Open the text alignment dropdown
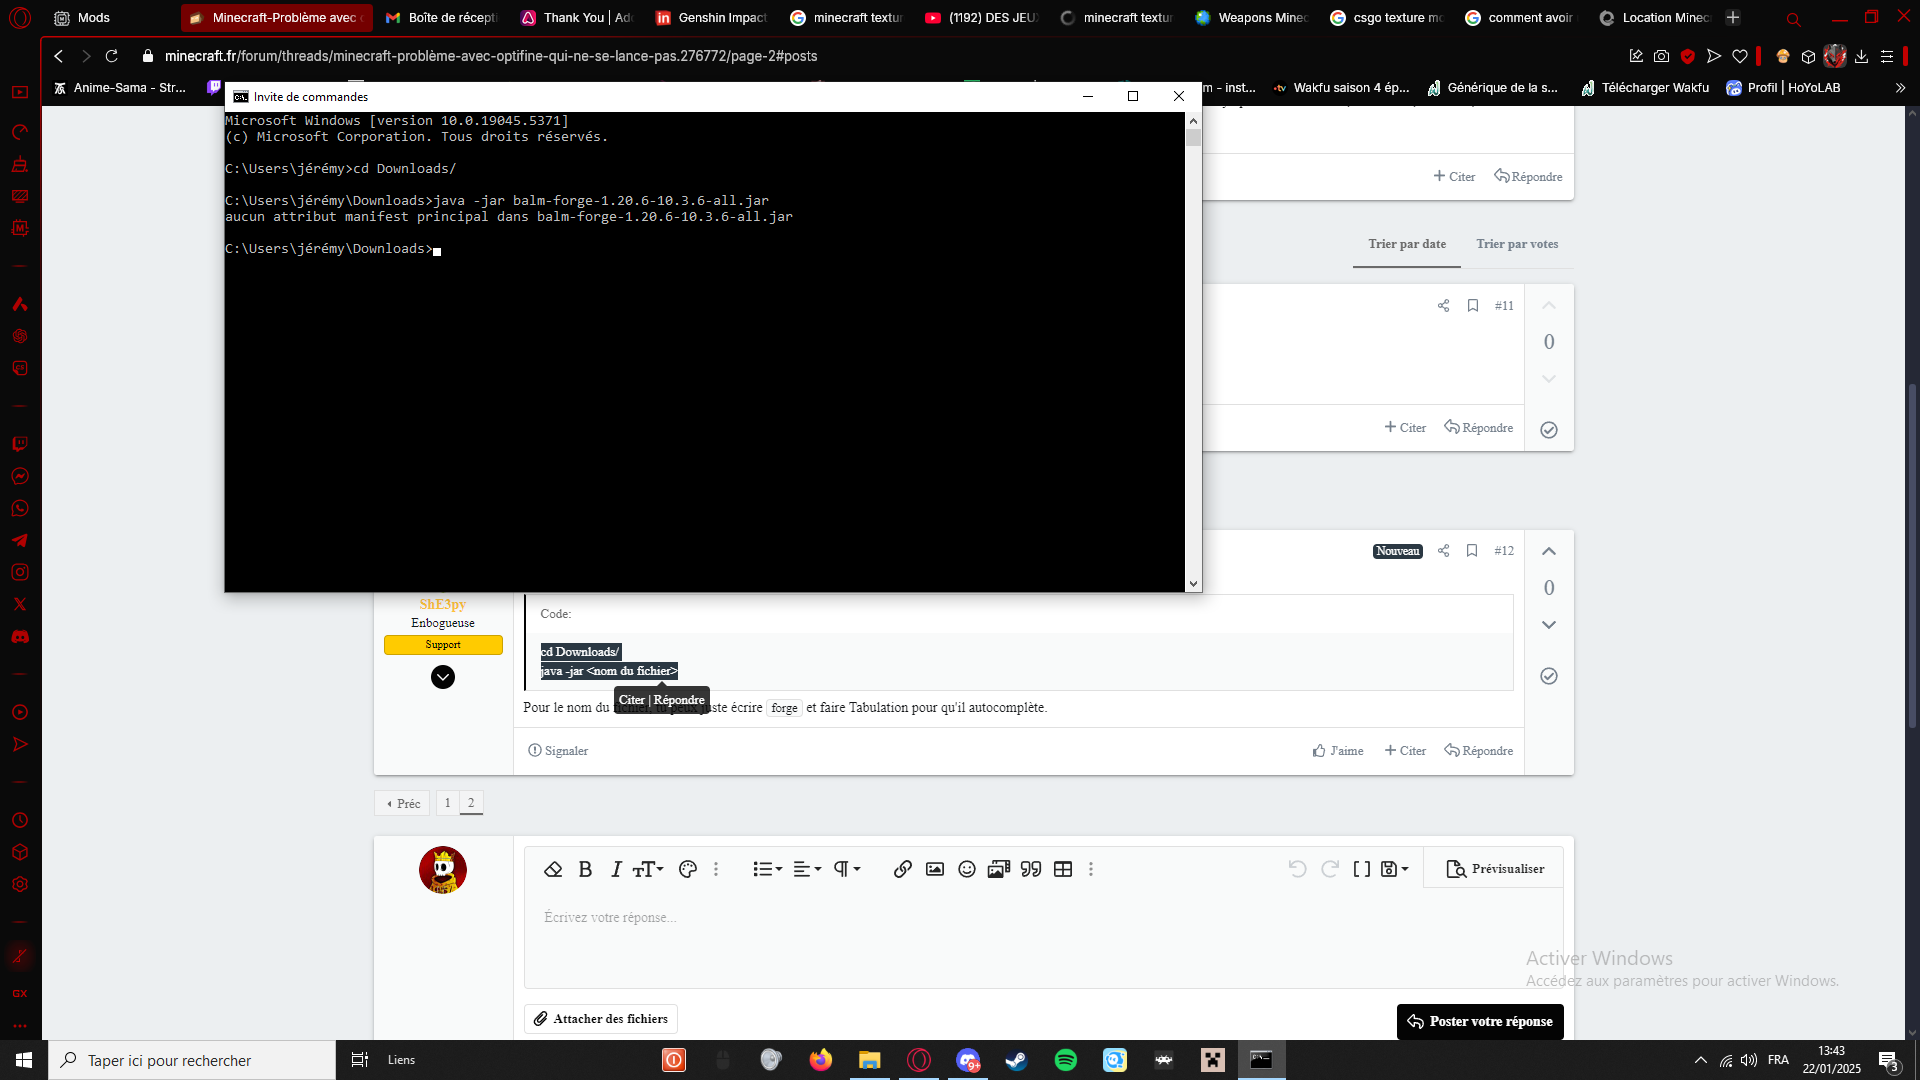The height and width of the screenshot is (1080, 1920). [x=807, y=869]
